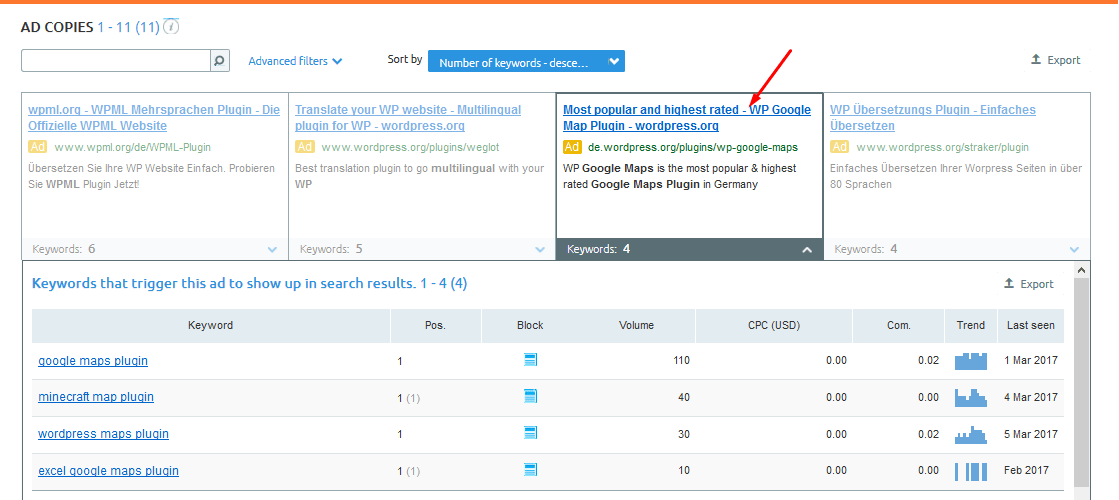Open trend chart for excel google maps plugin

(971, 471)
